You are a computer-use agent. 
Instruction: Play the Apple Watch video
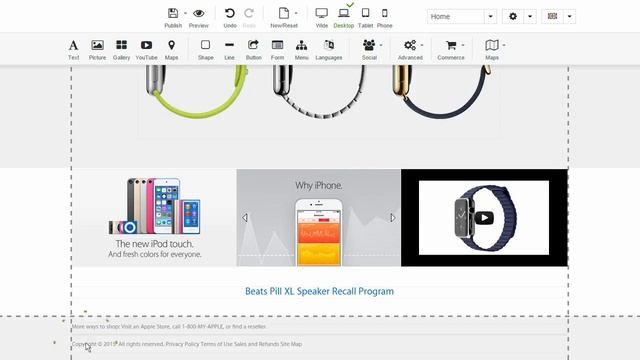[484, 218]
